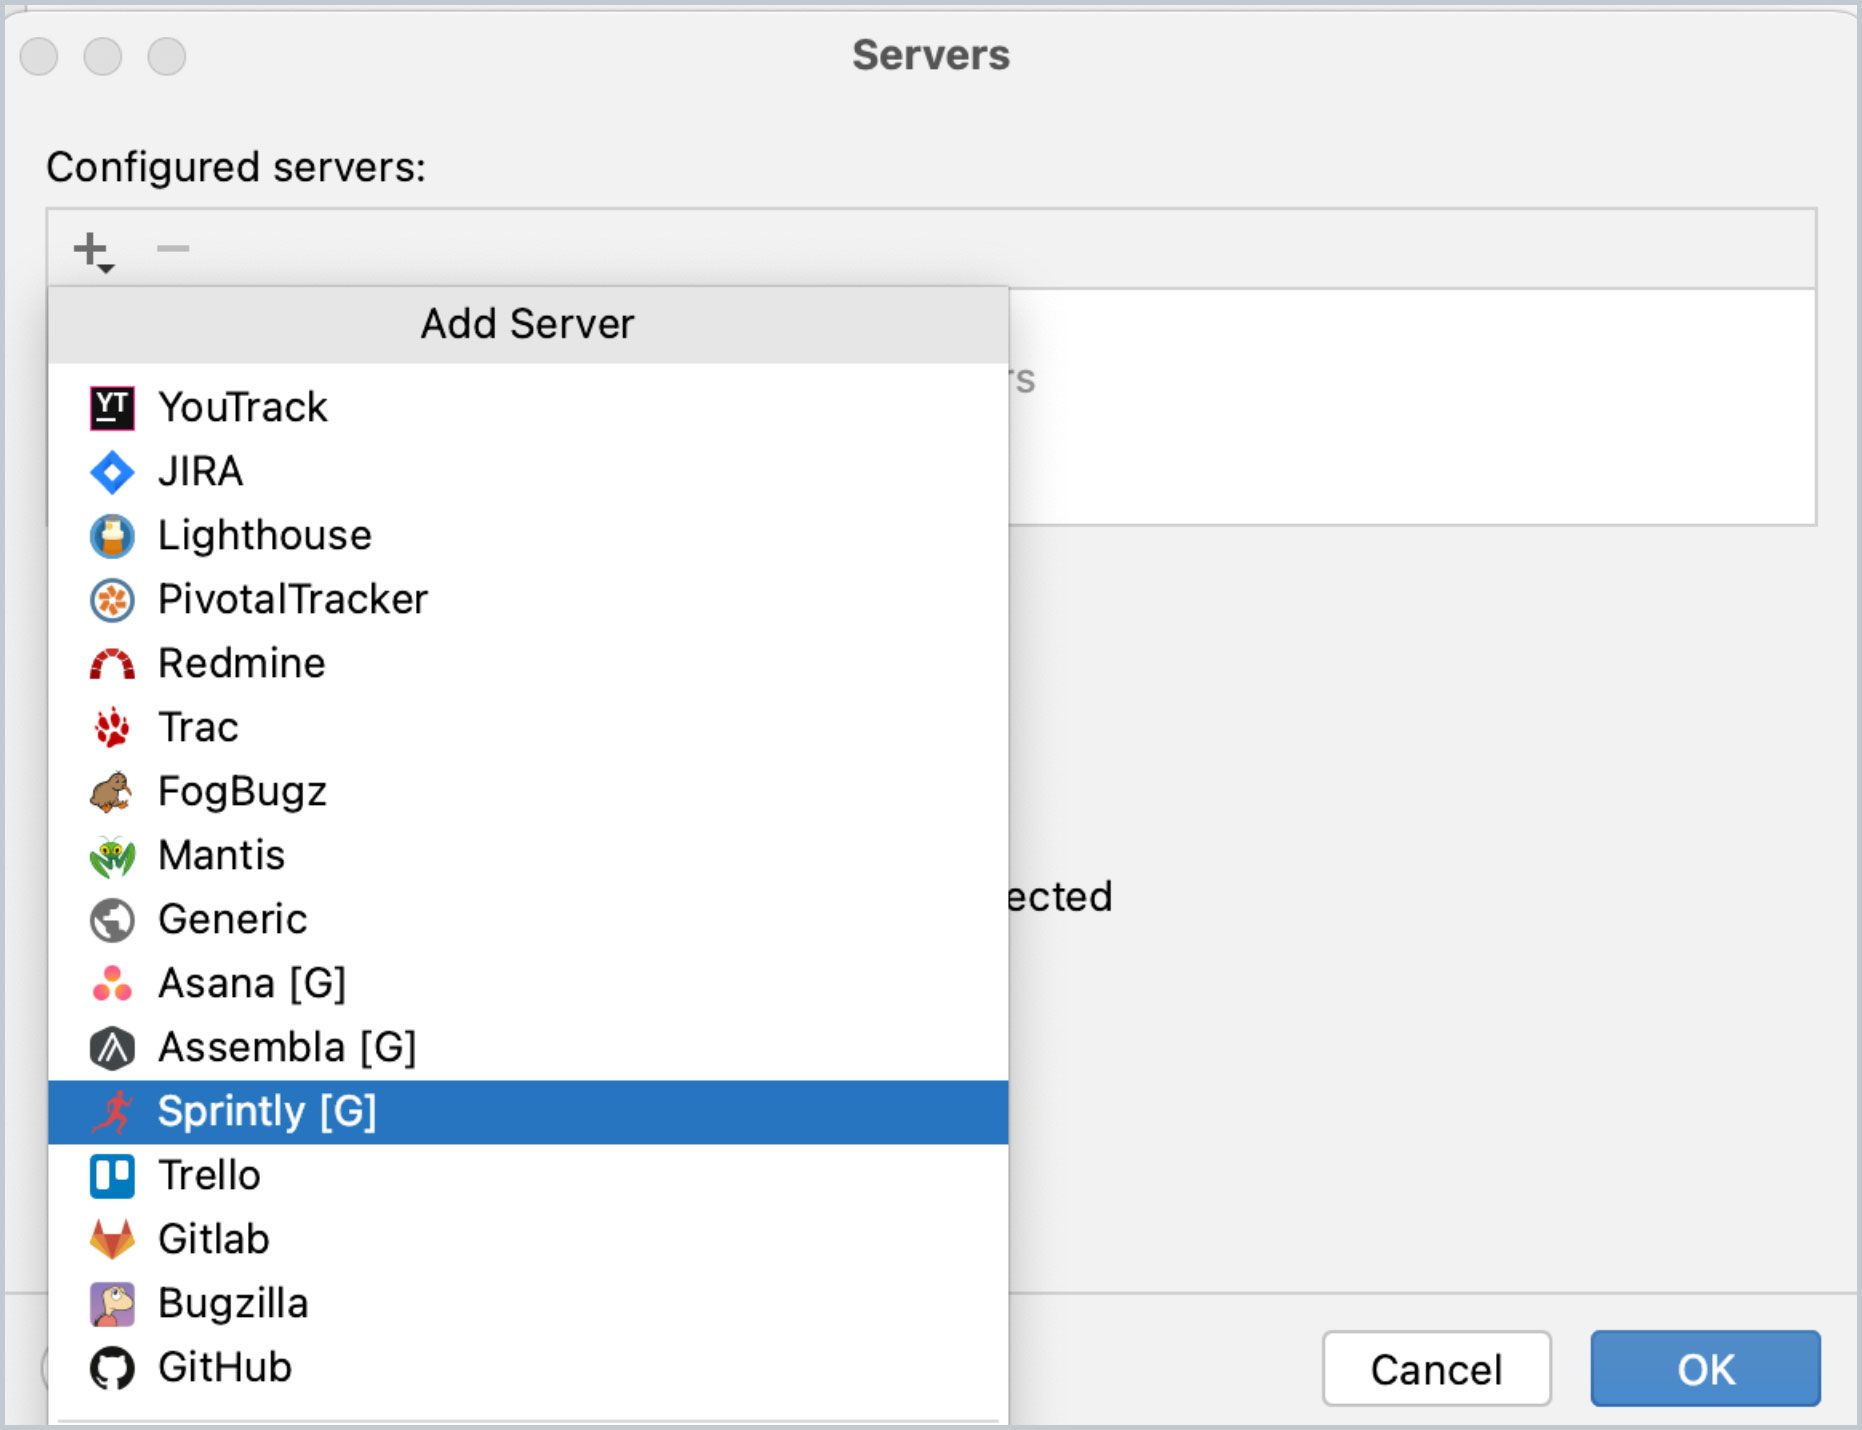Click the Asana three-dot icon
The height and width of the screenshot is (1430, 1862).
point(112,984)
